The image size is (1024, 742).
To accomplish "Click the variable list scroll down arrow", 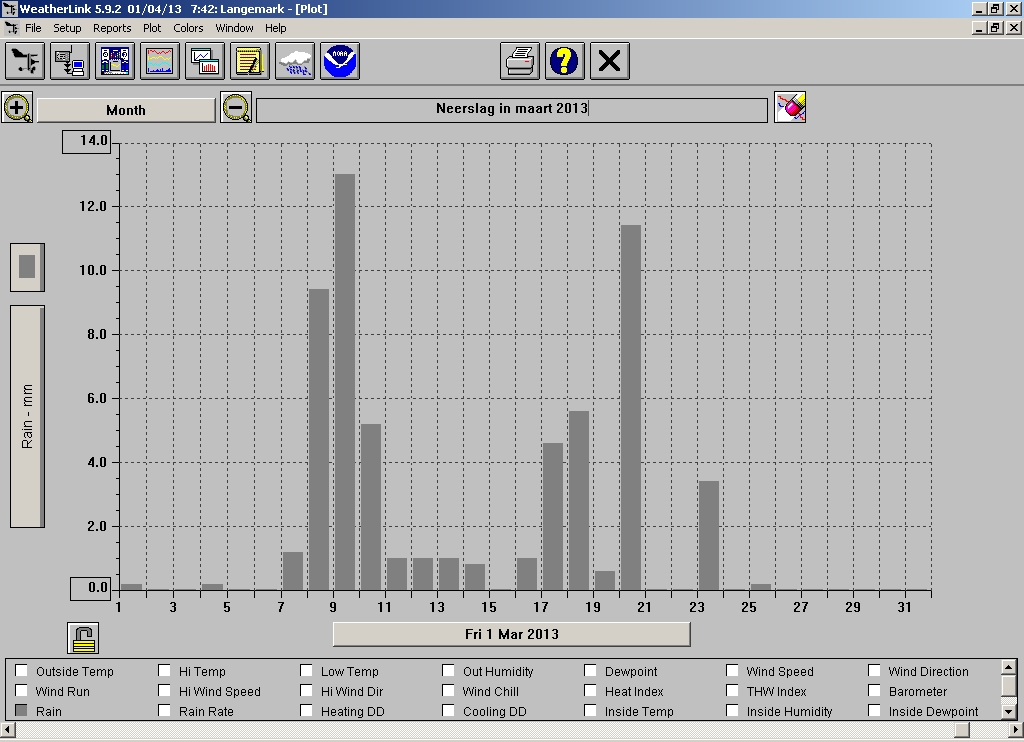I will [x=1008, y=711].
